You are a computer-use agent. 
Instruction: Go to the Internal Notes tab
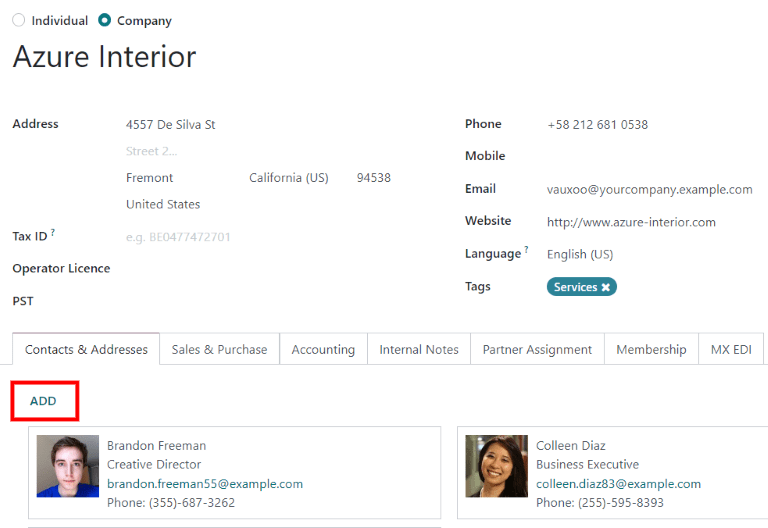419,350
